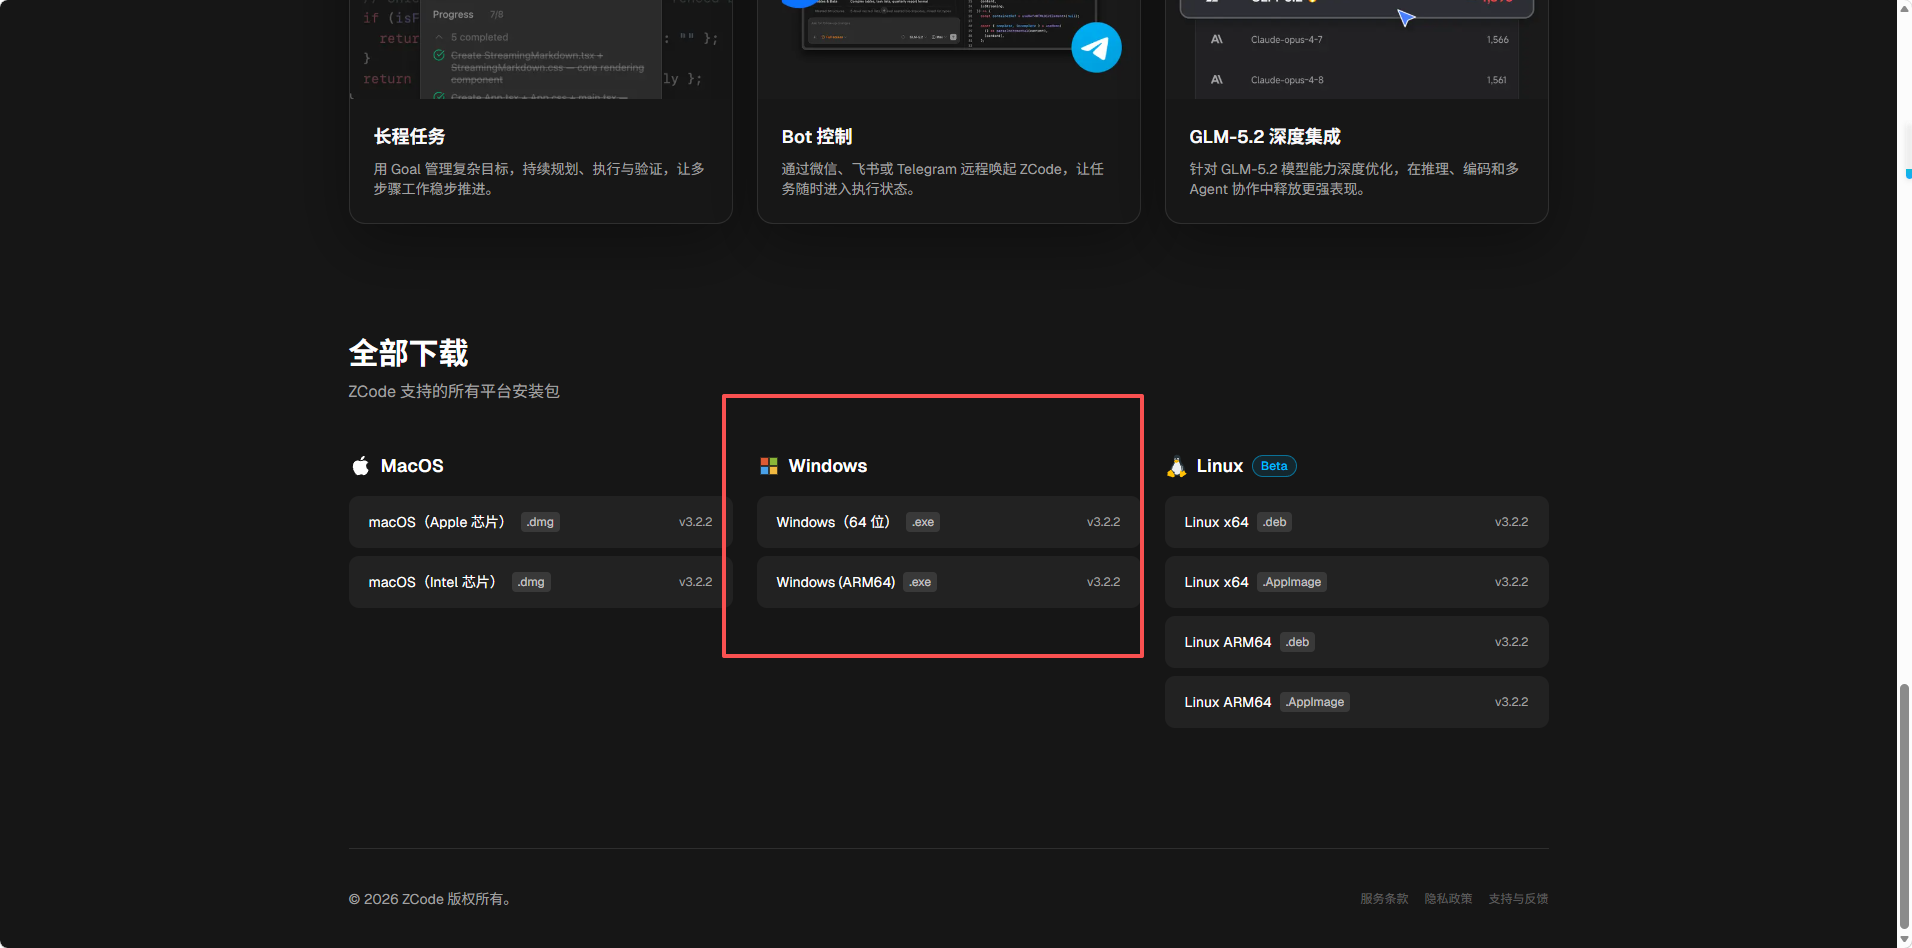1912x948 pixels.
Task: Click the Beta badge next to Linux
Action: pyautogui.click(x=1274, y=466)
